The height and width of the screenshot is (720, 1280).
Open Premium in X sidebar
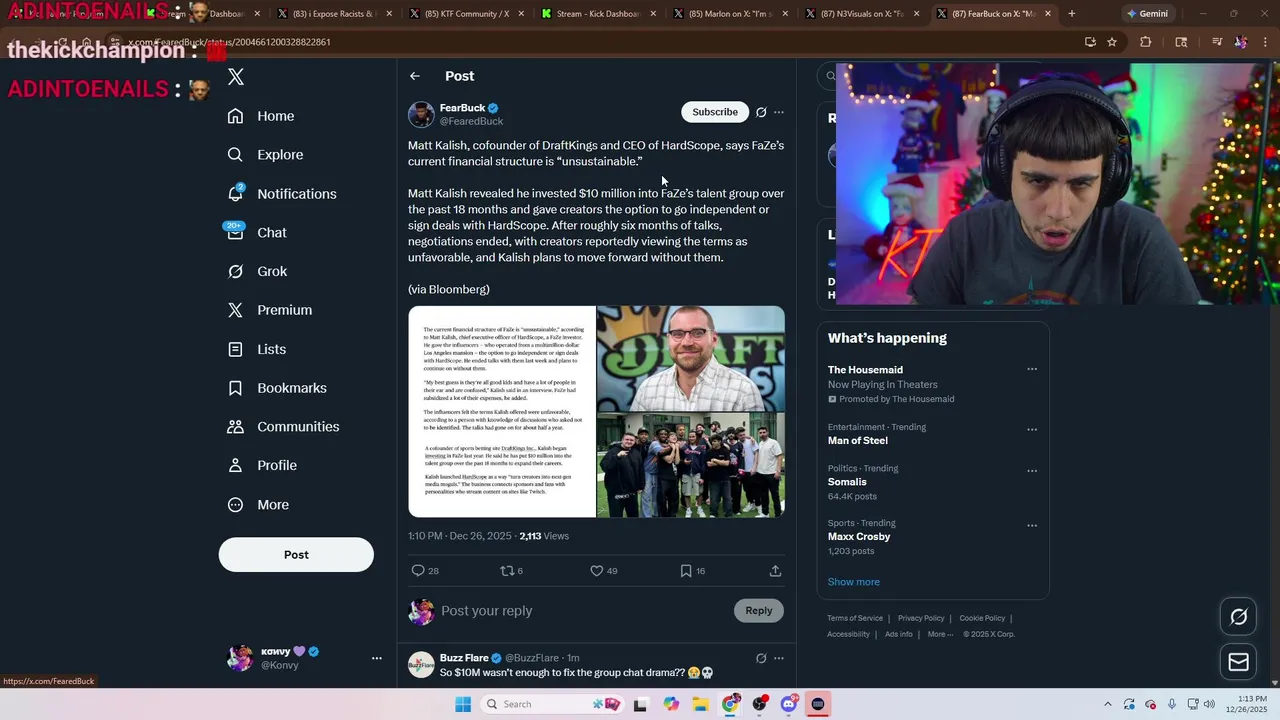(x=270, y=310)
